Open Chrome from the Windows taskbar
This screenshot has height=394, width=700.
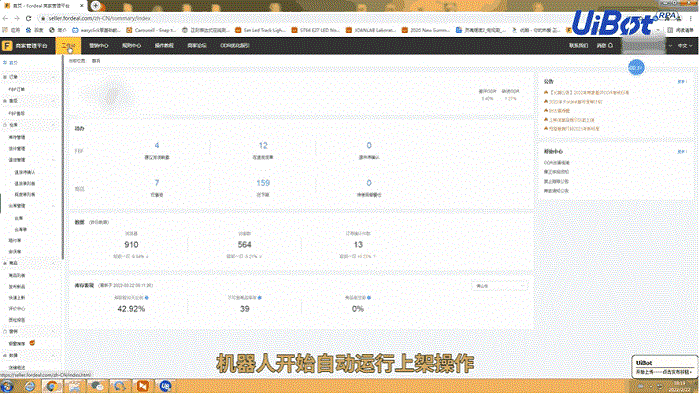[52, 386]
